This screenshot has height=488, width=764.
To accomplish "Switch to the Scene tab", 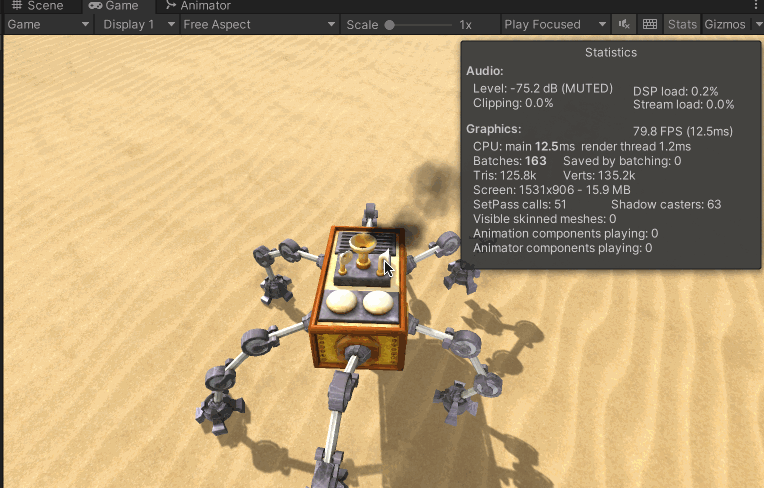I will (37, 6).
